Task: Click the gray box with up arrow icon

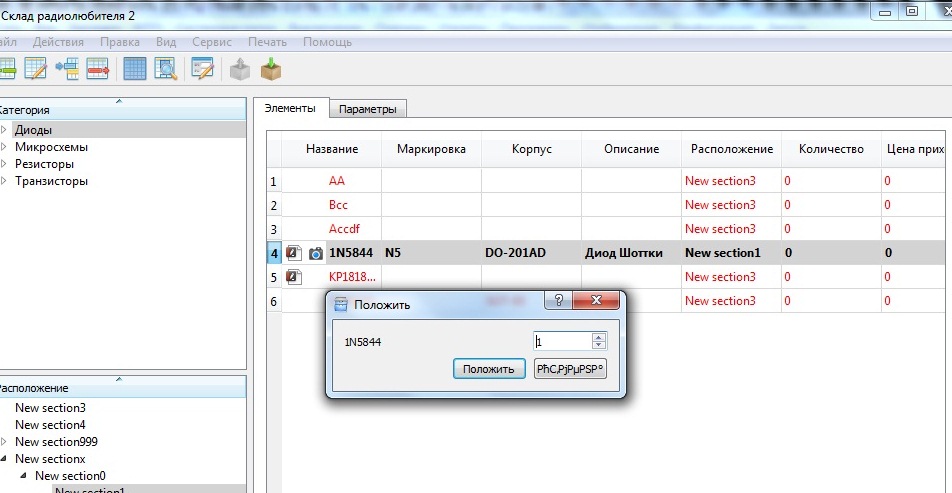Action: 240,69
